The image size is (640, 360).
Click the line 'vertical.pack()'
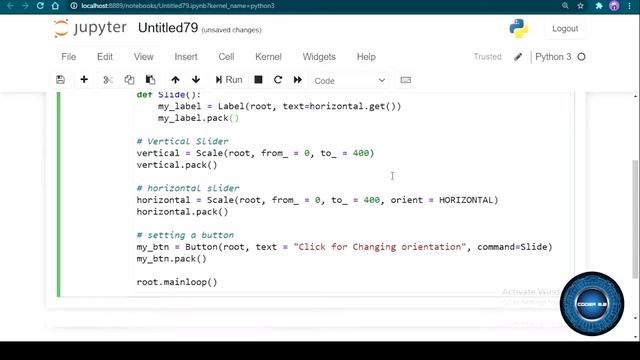click(177, 165)
